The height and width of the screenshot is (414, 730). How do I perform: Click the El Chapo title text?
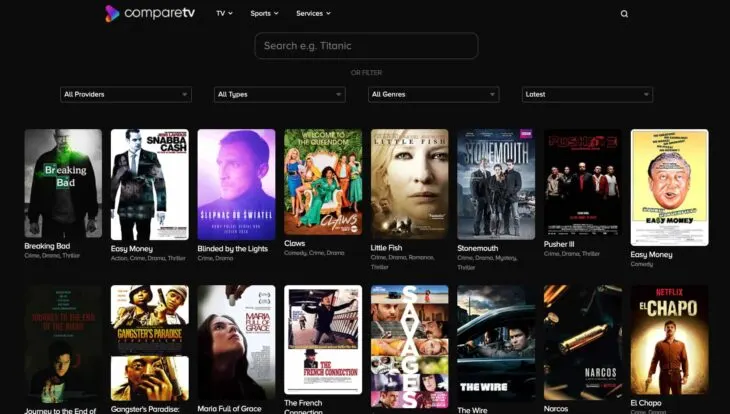click(646, 403)
